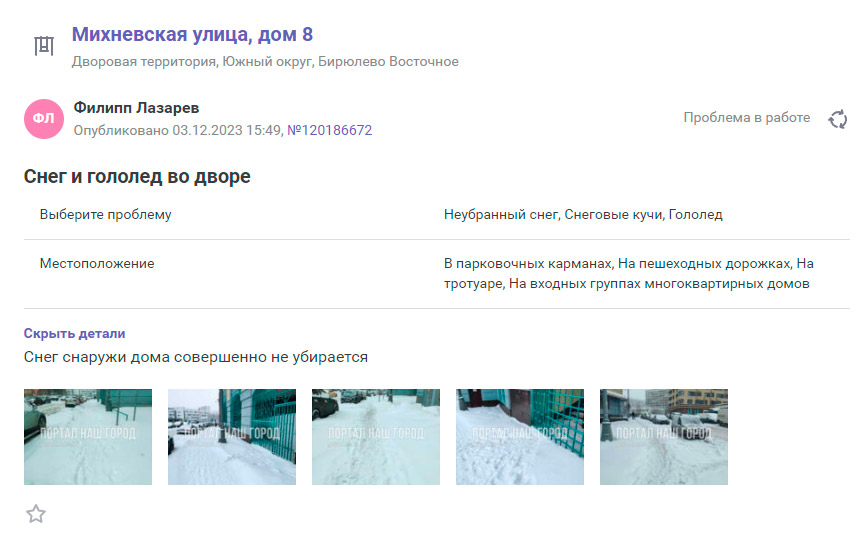
Task: Click the courtyard playground icon beside the address
Action: point(43,46)
